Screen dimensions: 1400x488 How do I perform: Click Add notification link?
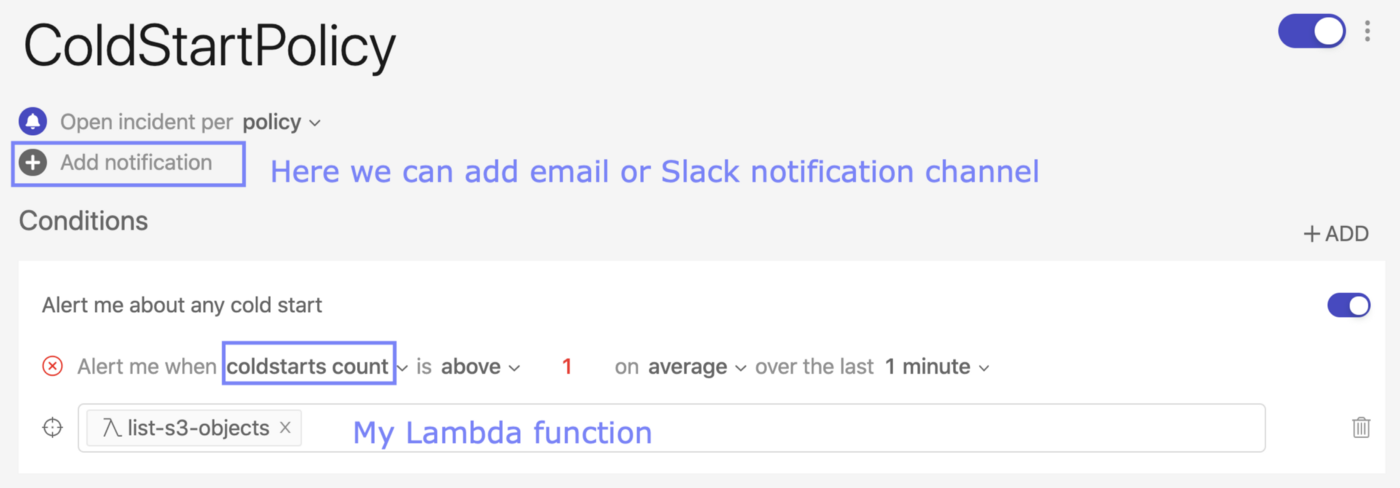click(x=136, y=163)
